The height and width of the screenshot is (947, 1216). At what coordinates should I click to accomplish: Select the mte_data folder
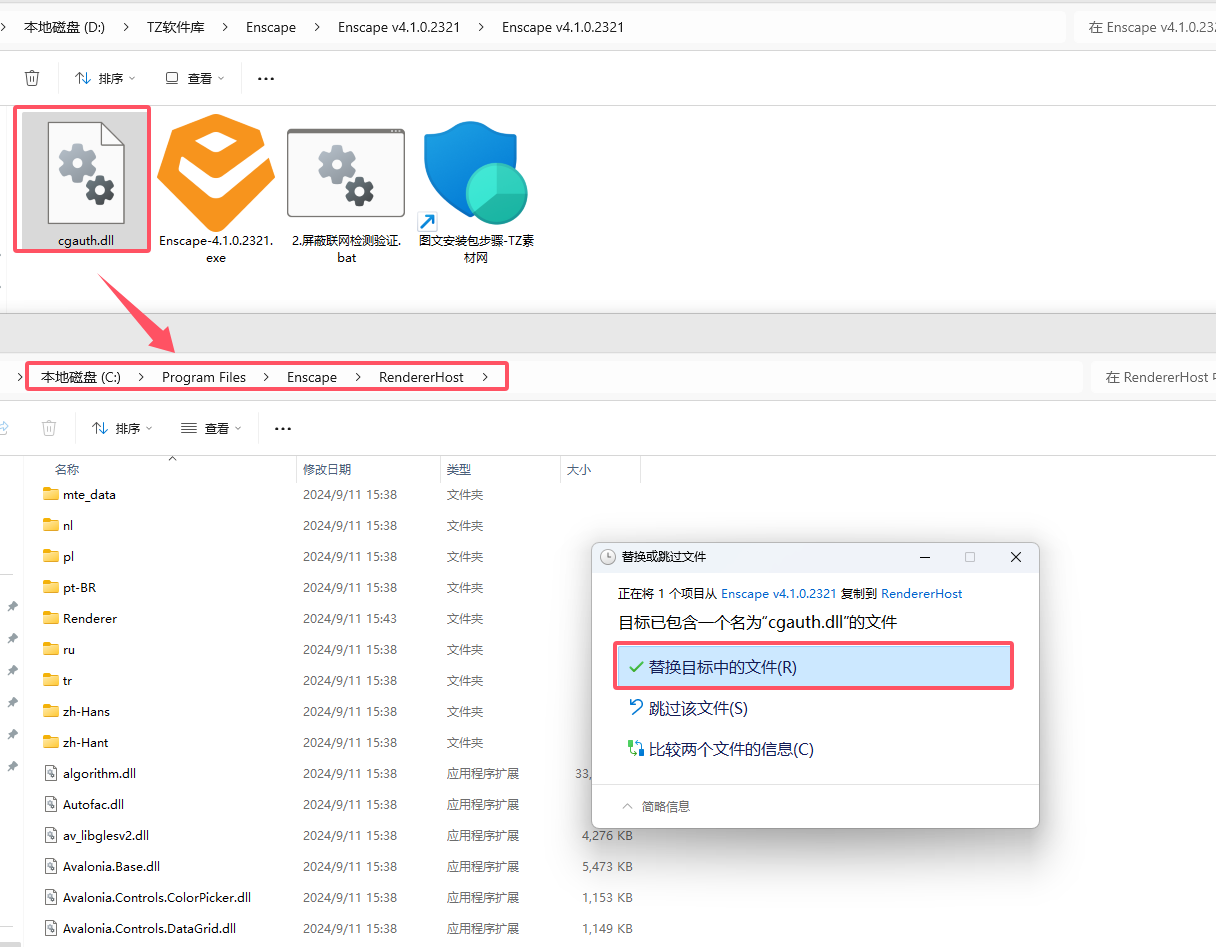(52, 494)
